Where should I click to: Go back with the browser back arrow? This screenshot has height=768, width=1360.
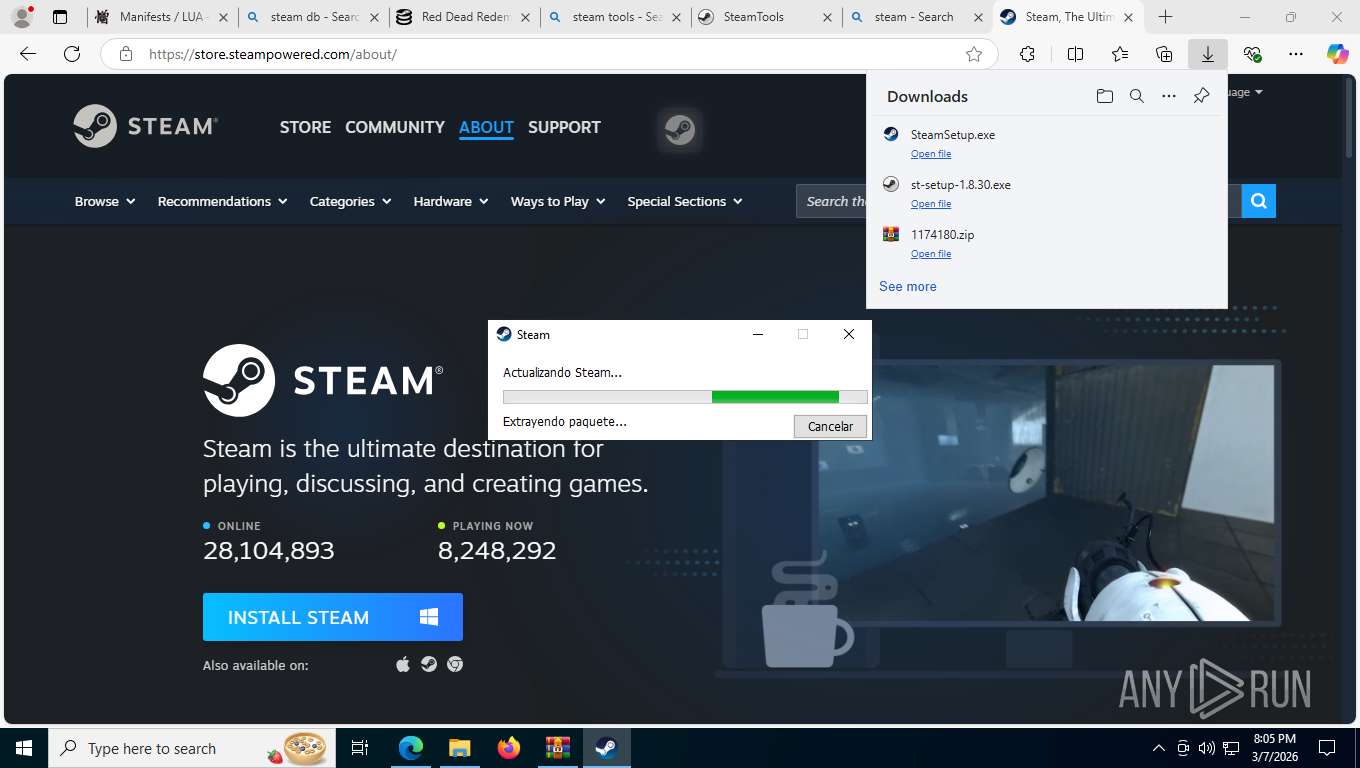click(28, 54)
